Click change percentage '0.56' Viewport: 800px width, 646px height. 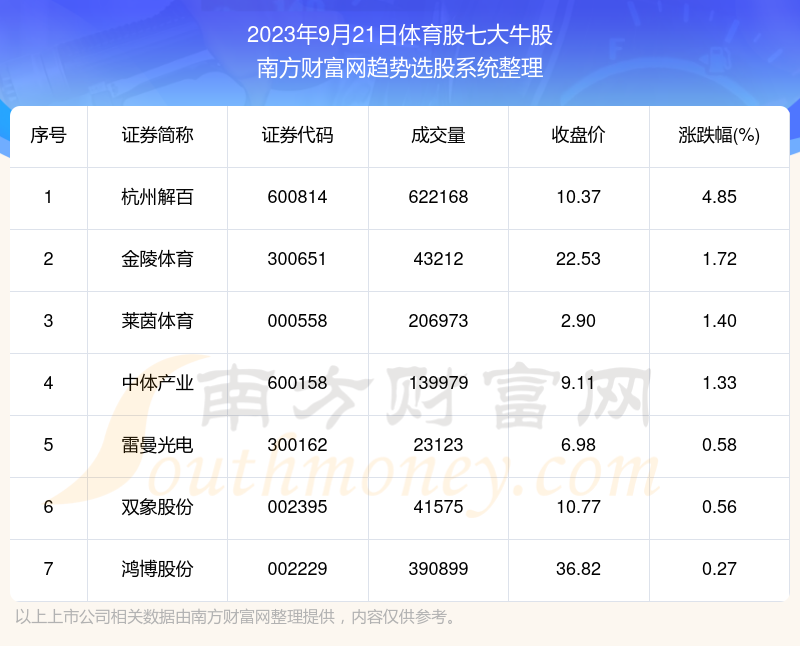point(719,507)
